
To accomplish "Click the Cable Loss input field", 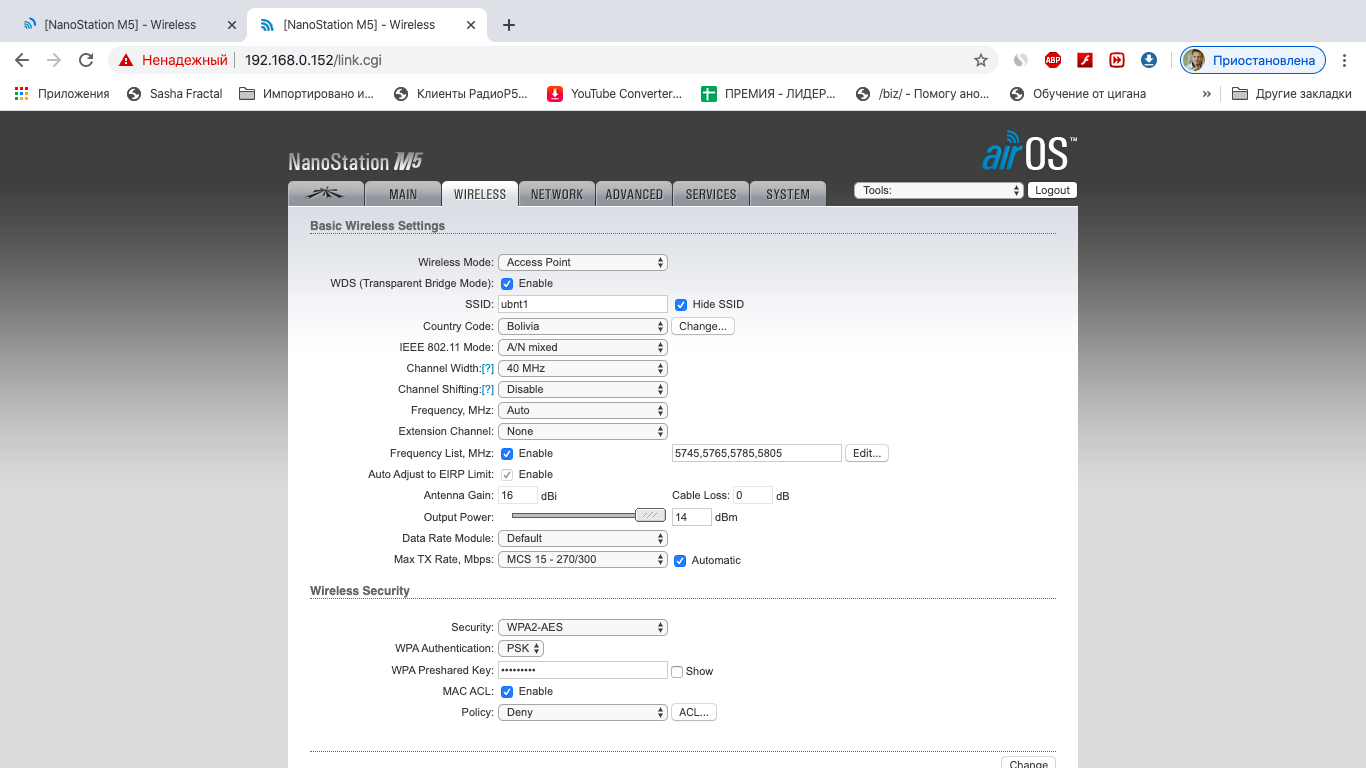I will (x=753, y=496).
